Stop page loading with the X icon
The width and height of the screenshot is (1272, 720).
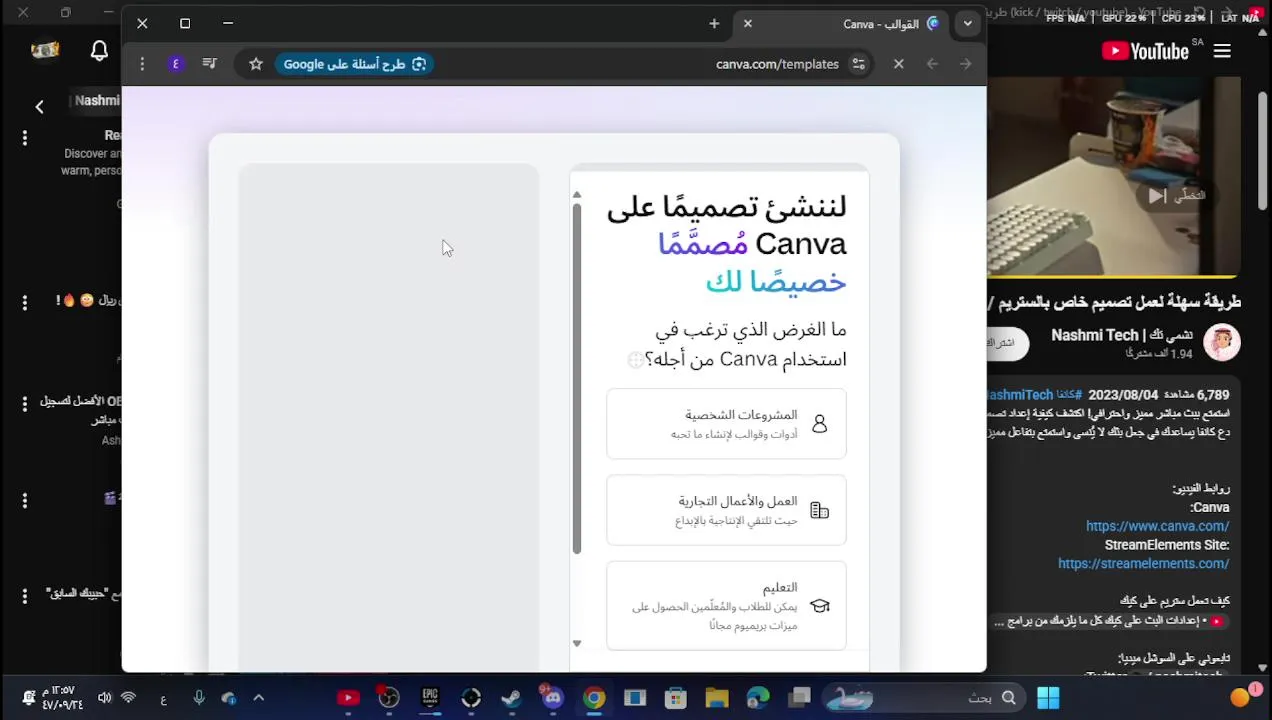(898, 64)
